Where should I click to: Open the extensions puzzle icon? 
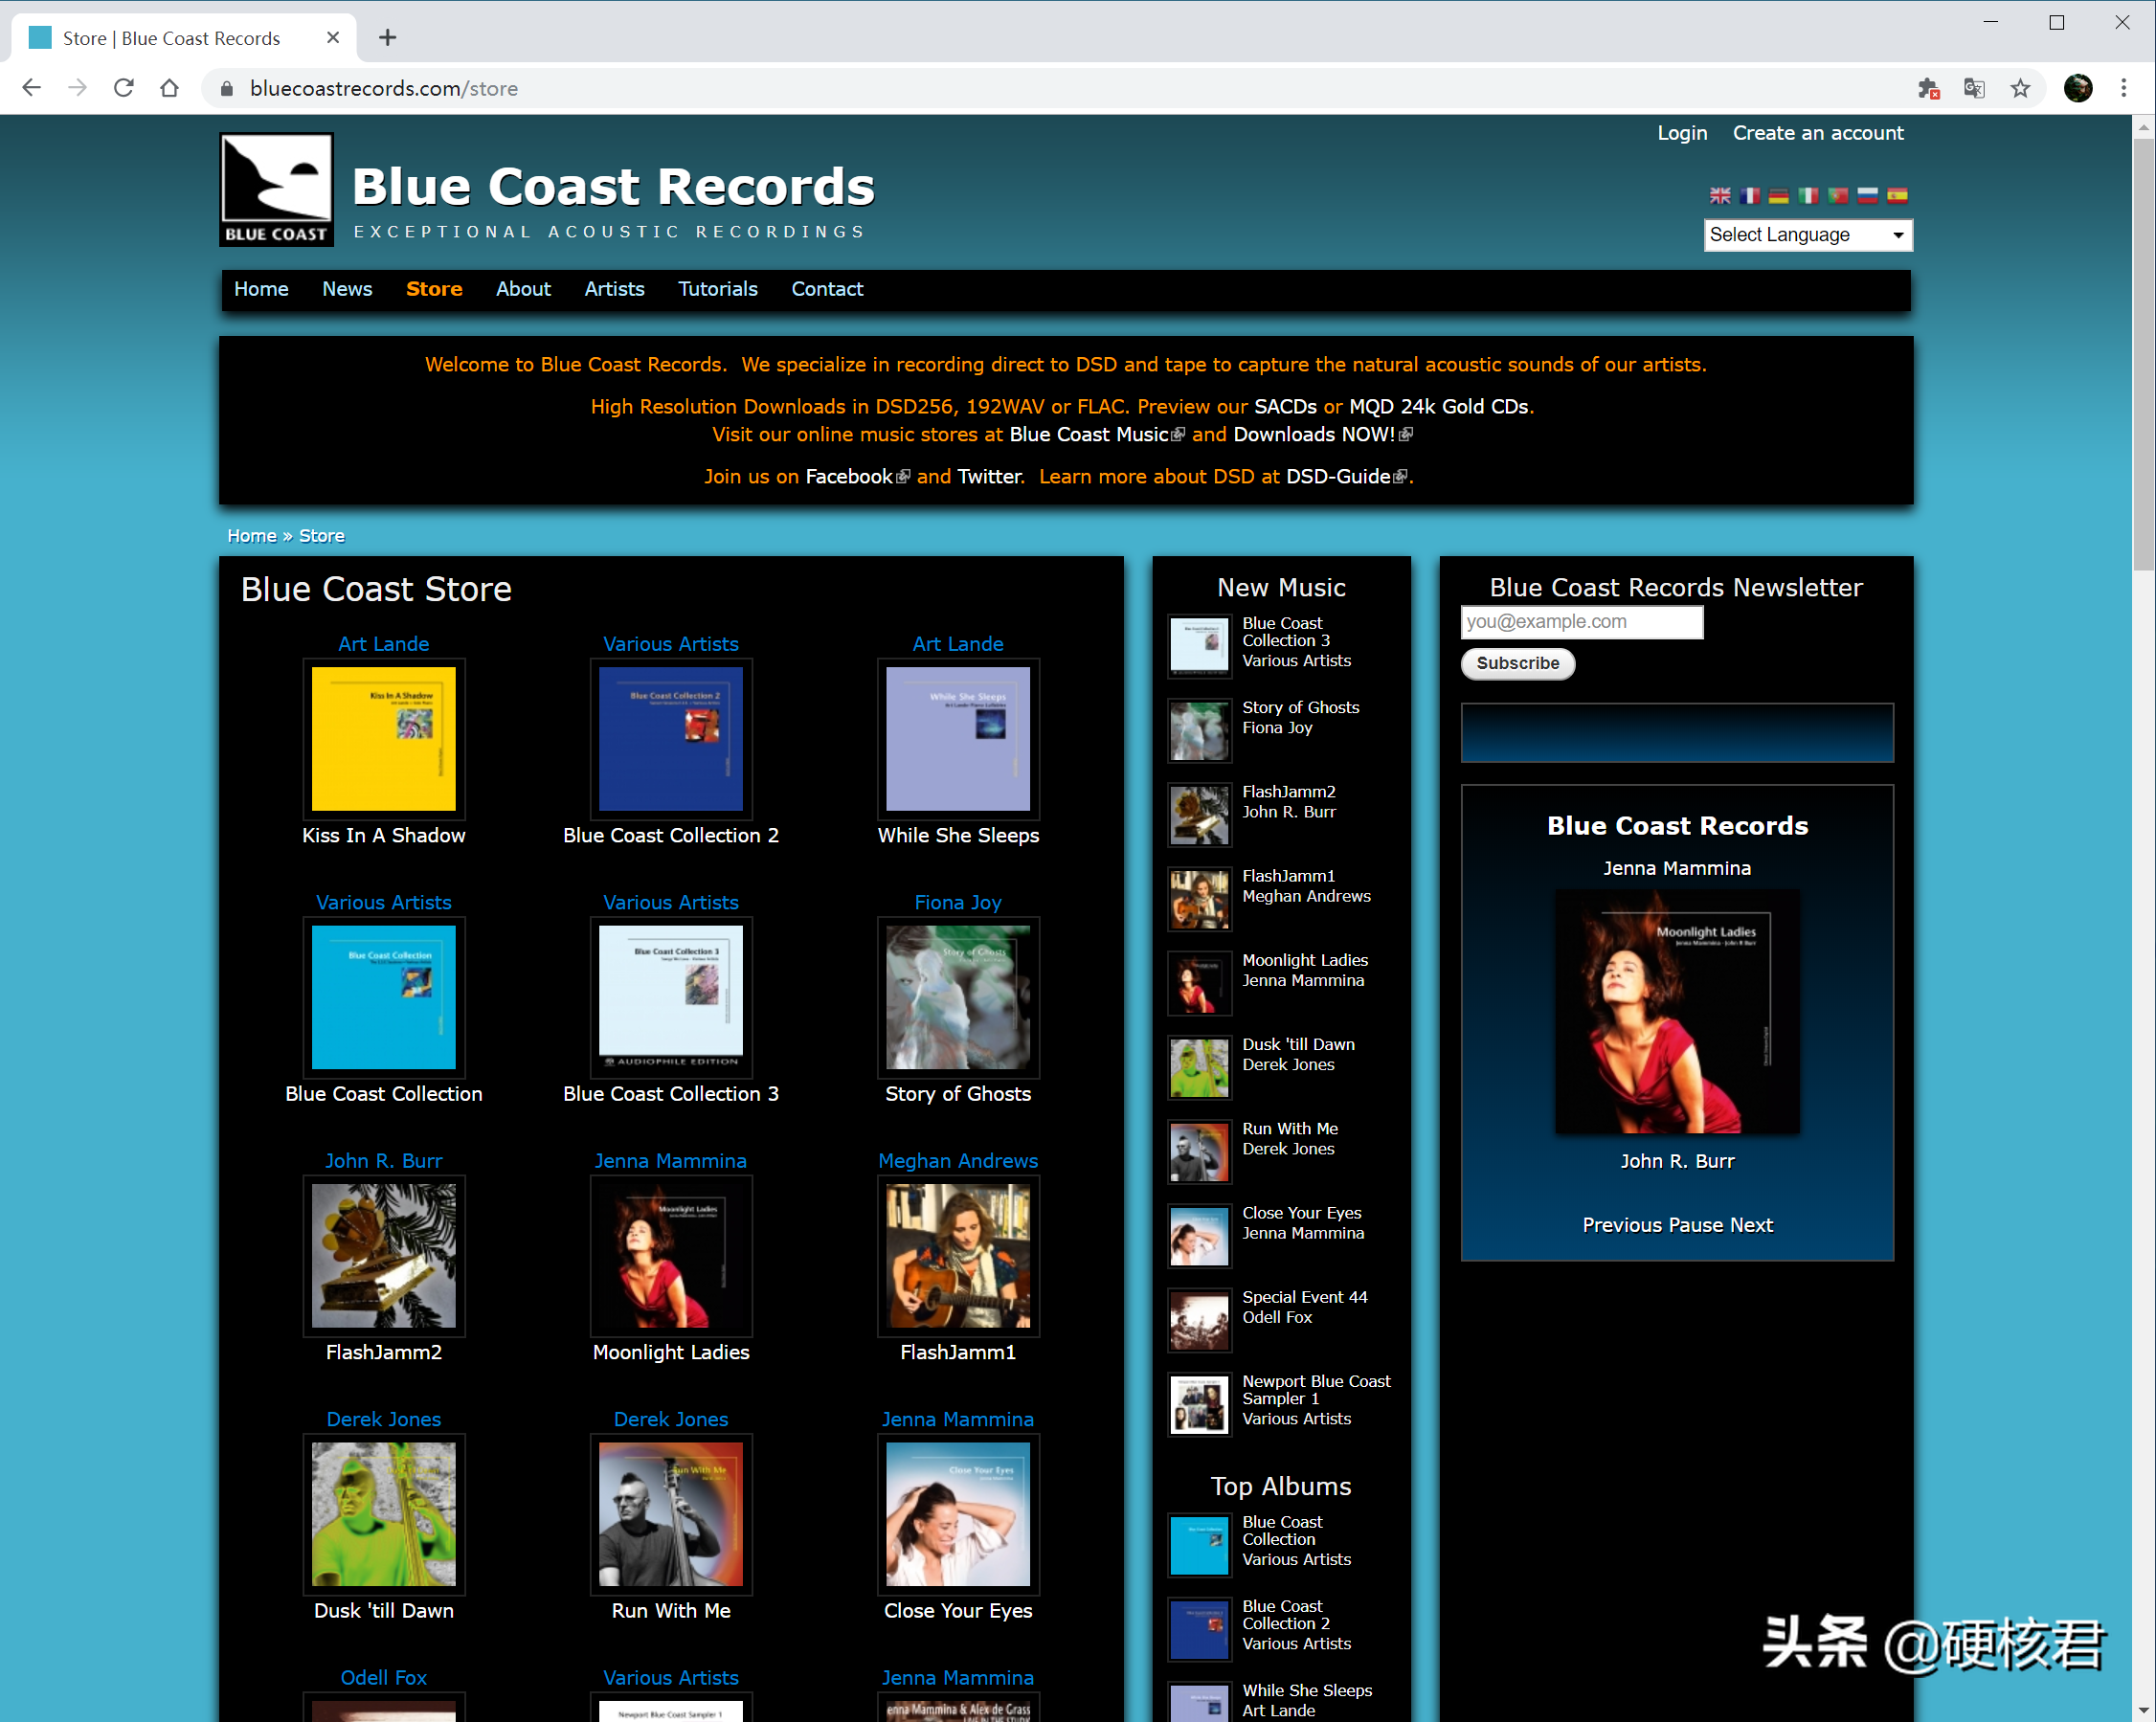[1928, 88]
